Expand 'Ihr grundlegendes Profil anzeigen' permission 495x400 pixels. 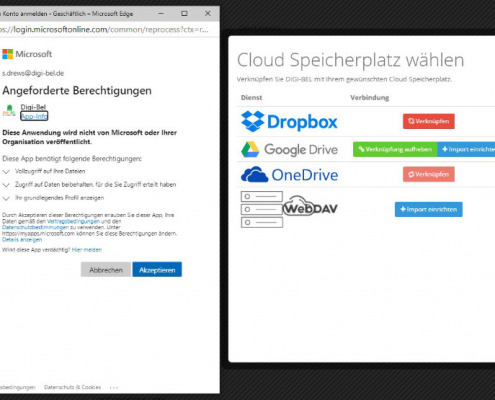[x=6, y=198]
